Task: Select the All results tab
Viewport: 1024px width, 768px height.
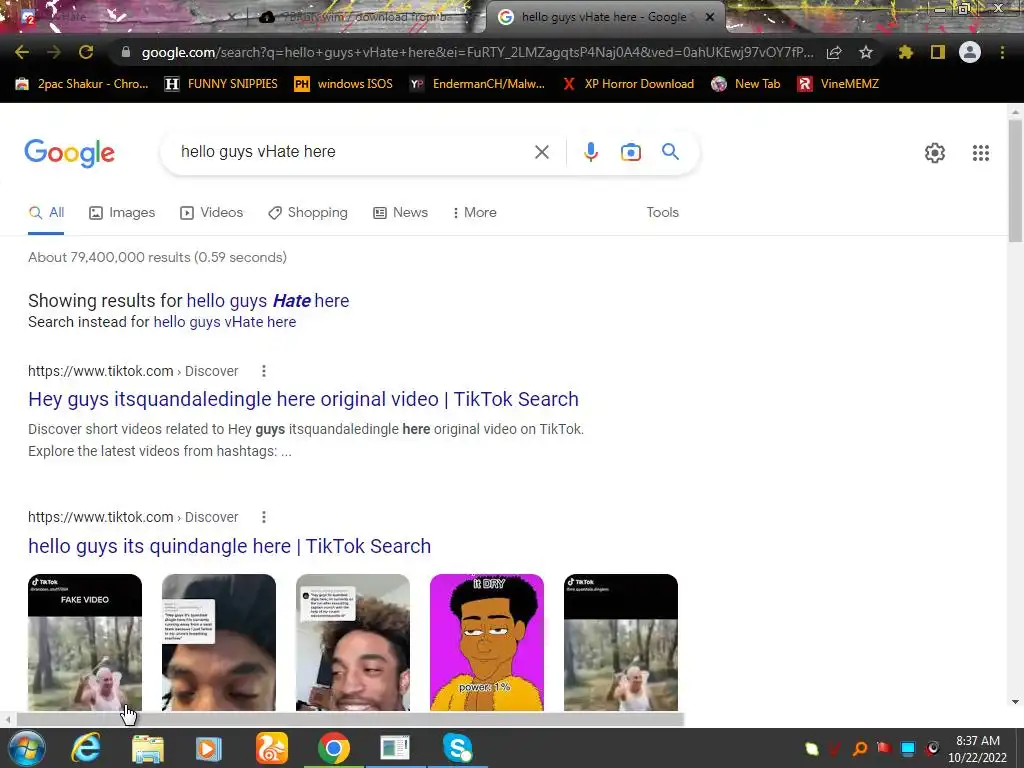Action: coord(46,213)
